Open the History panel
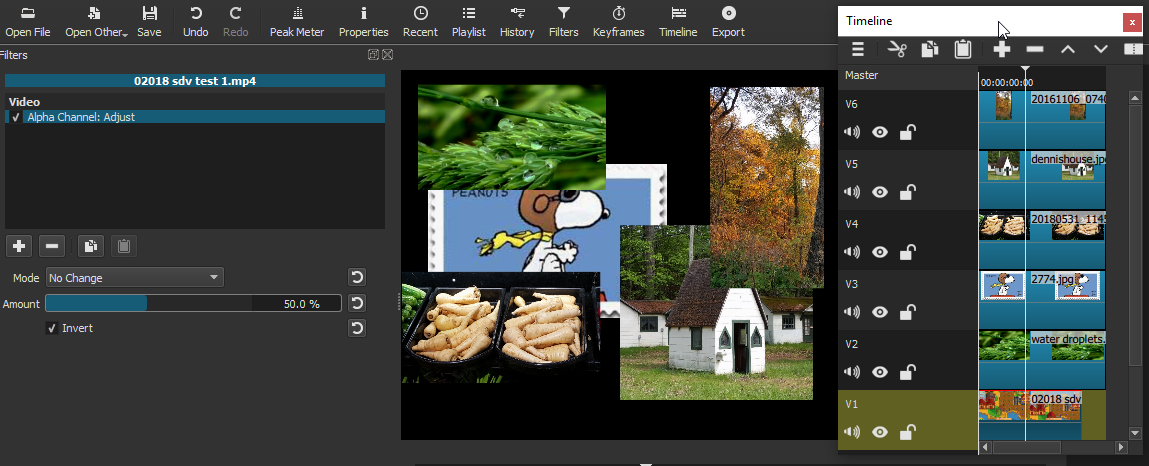1149x466 pixels. pyautogui.click(x=517, y=22)
